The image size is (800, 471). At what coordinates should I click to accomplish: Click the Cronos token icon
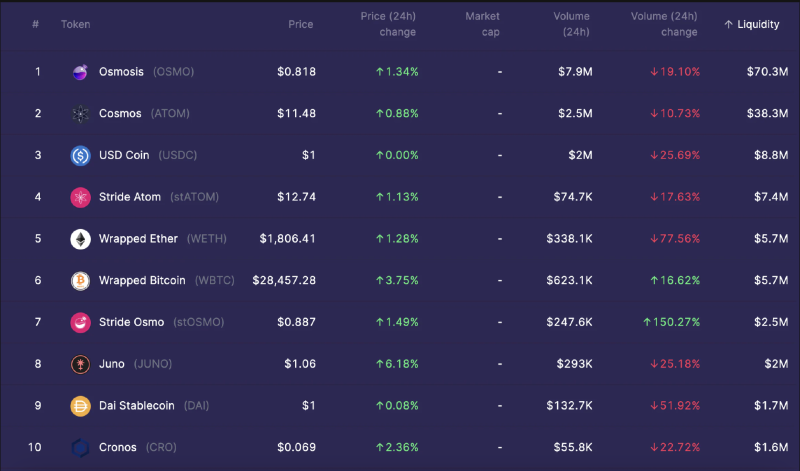80,447
